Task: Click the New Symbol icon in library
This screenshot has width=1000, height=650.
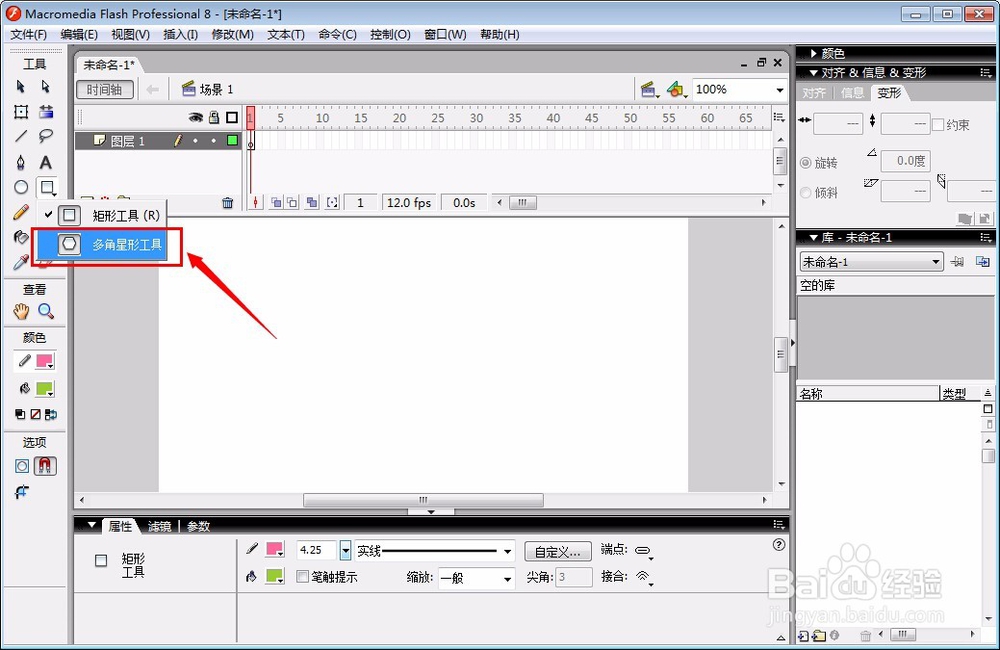Action: 804,636
